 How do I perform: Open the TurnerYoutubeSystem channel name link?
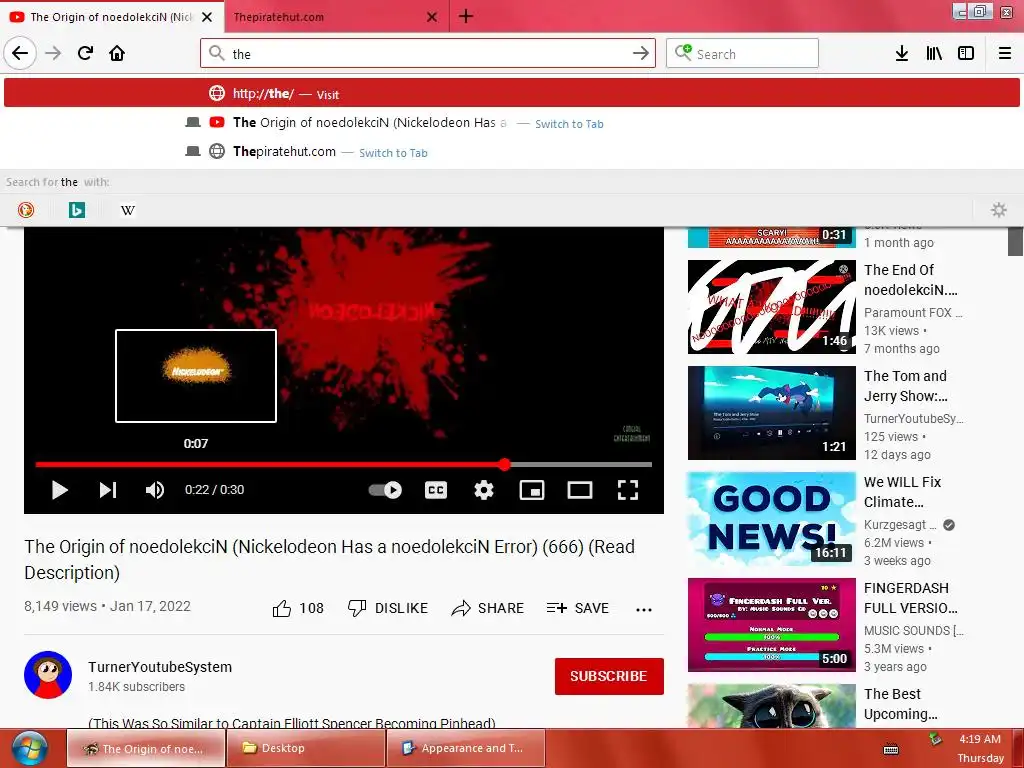pos(160,667)
